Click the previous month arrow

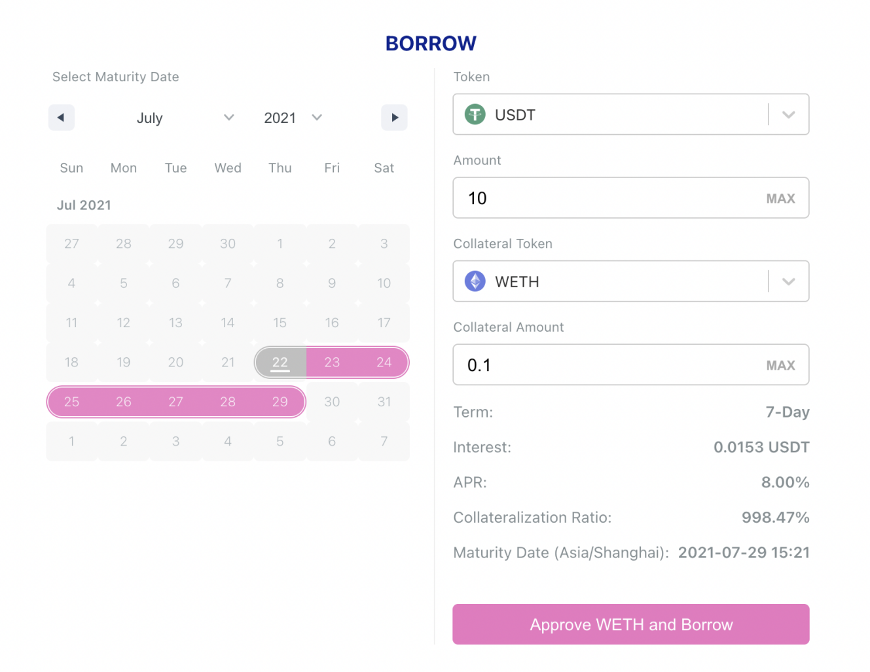point(61,118)
